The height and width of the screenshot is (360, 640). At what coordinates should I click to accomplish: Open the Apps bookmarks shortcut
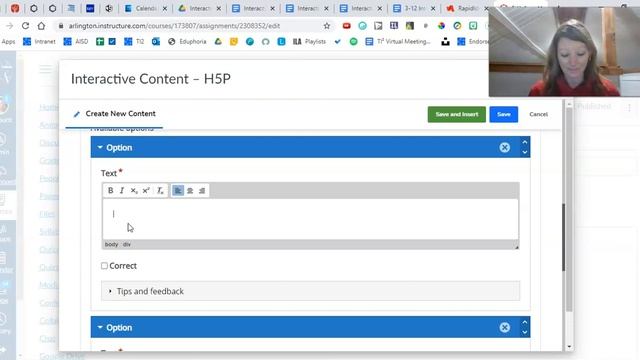tap(8, 42)
